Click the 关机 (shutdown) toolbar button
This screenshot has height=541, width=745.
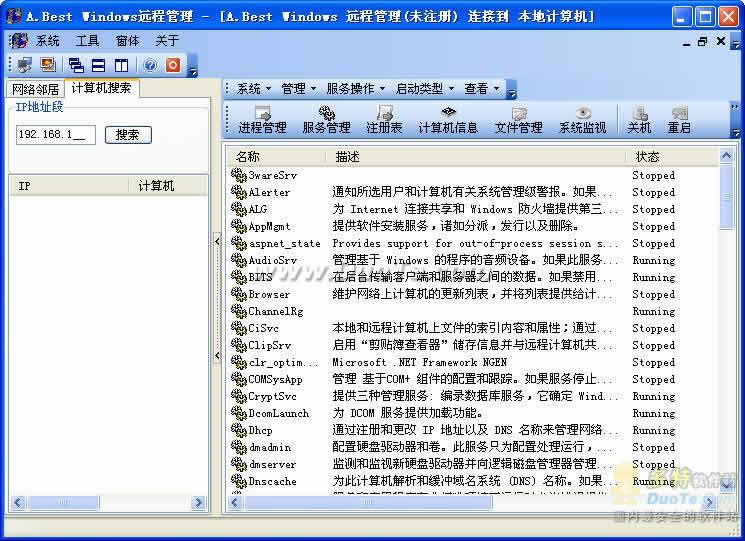638,120
